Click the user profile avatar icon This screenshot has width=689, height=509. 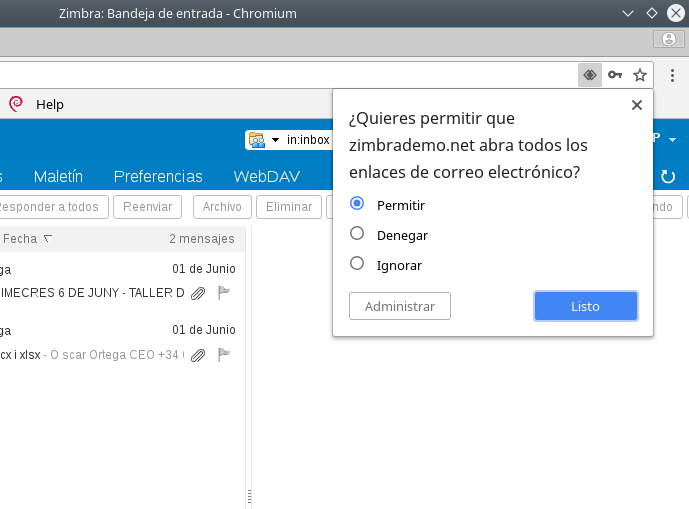(669, 39)
